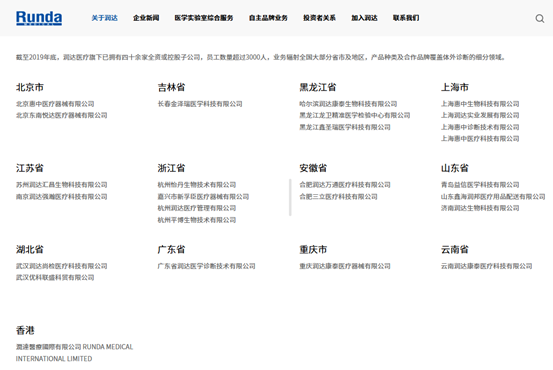
Task: Click 苏州润达汇昌生物科技有限公司
Action: [x=61, y=185]
